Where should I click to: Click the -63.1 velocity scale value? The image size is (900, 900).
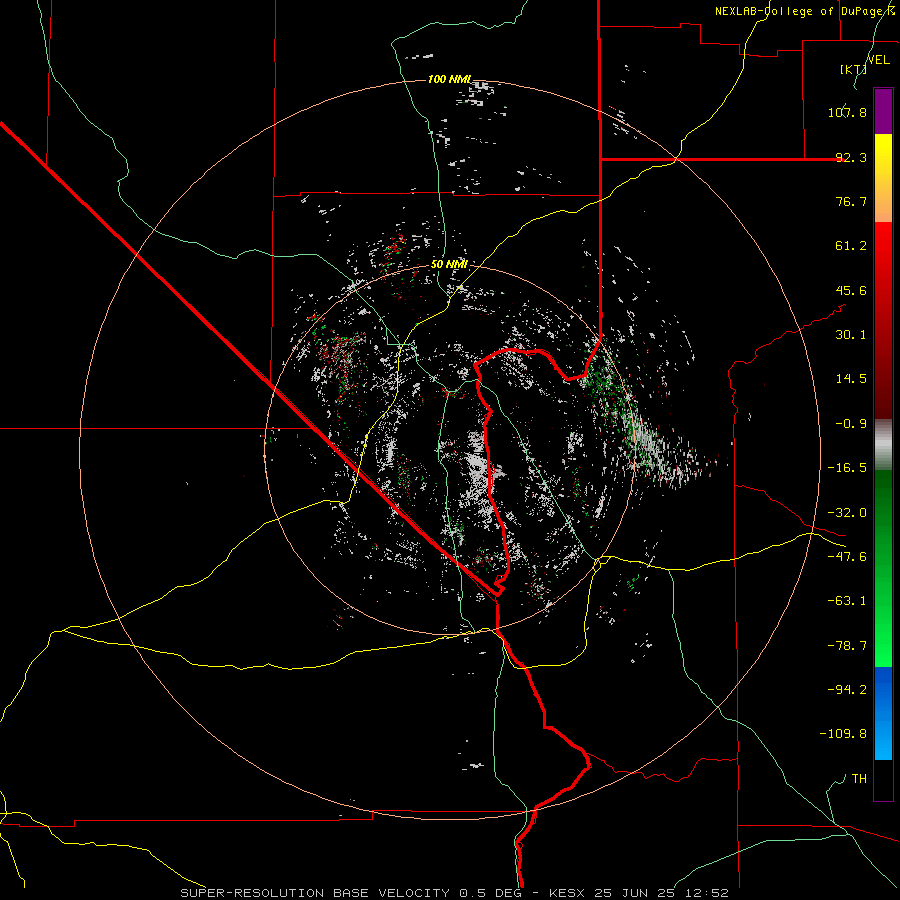(x=847, y=601)
